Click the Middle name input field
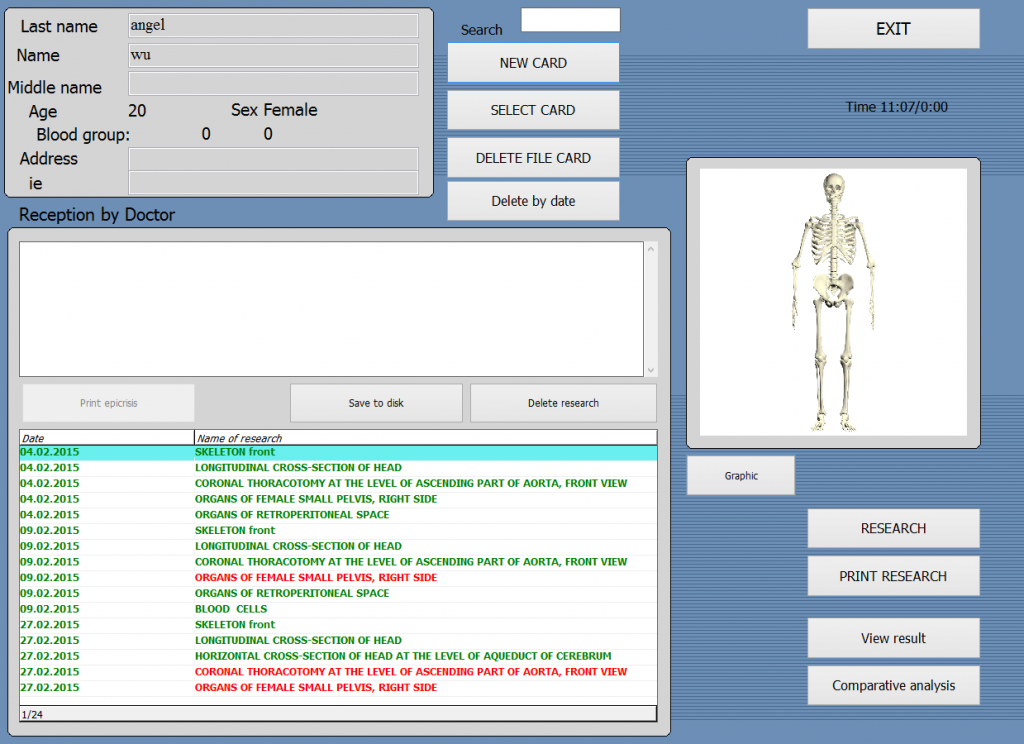The width and height of the screenshot is (1024, 744). point(272,86)
